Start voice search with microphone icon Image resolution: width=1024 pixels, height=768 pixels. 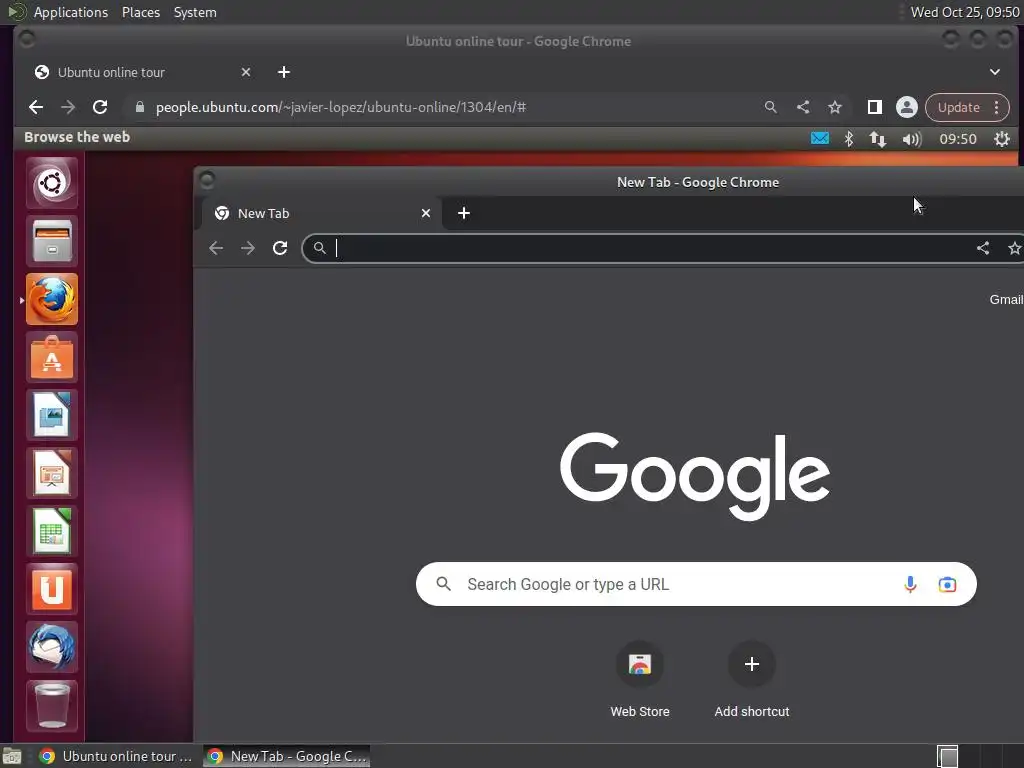[x=910, y=584]
